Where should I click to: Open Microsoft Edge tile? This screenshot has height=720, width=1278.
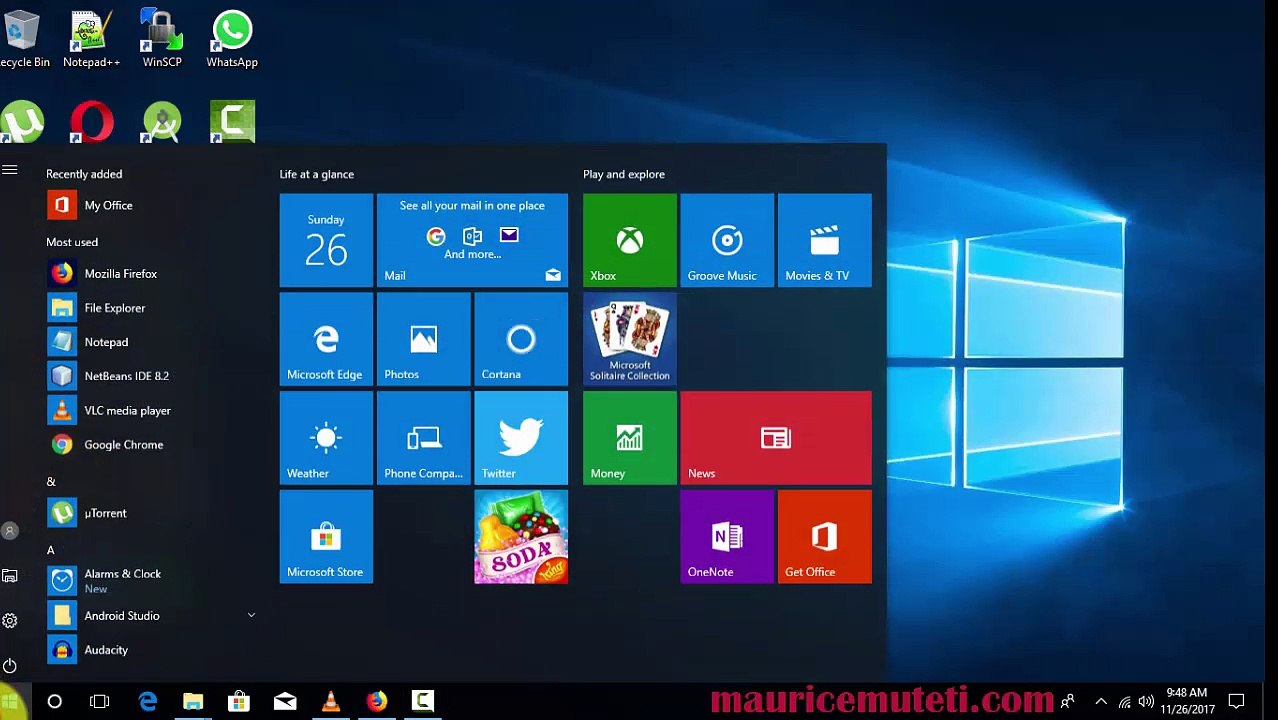(326, 339)
